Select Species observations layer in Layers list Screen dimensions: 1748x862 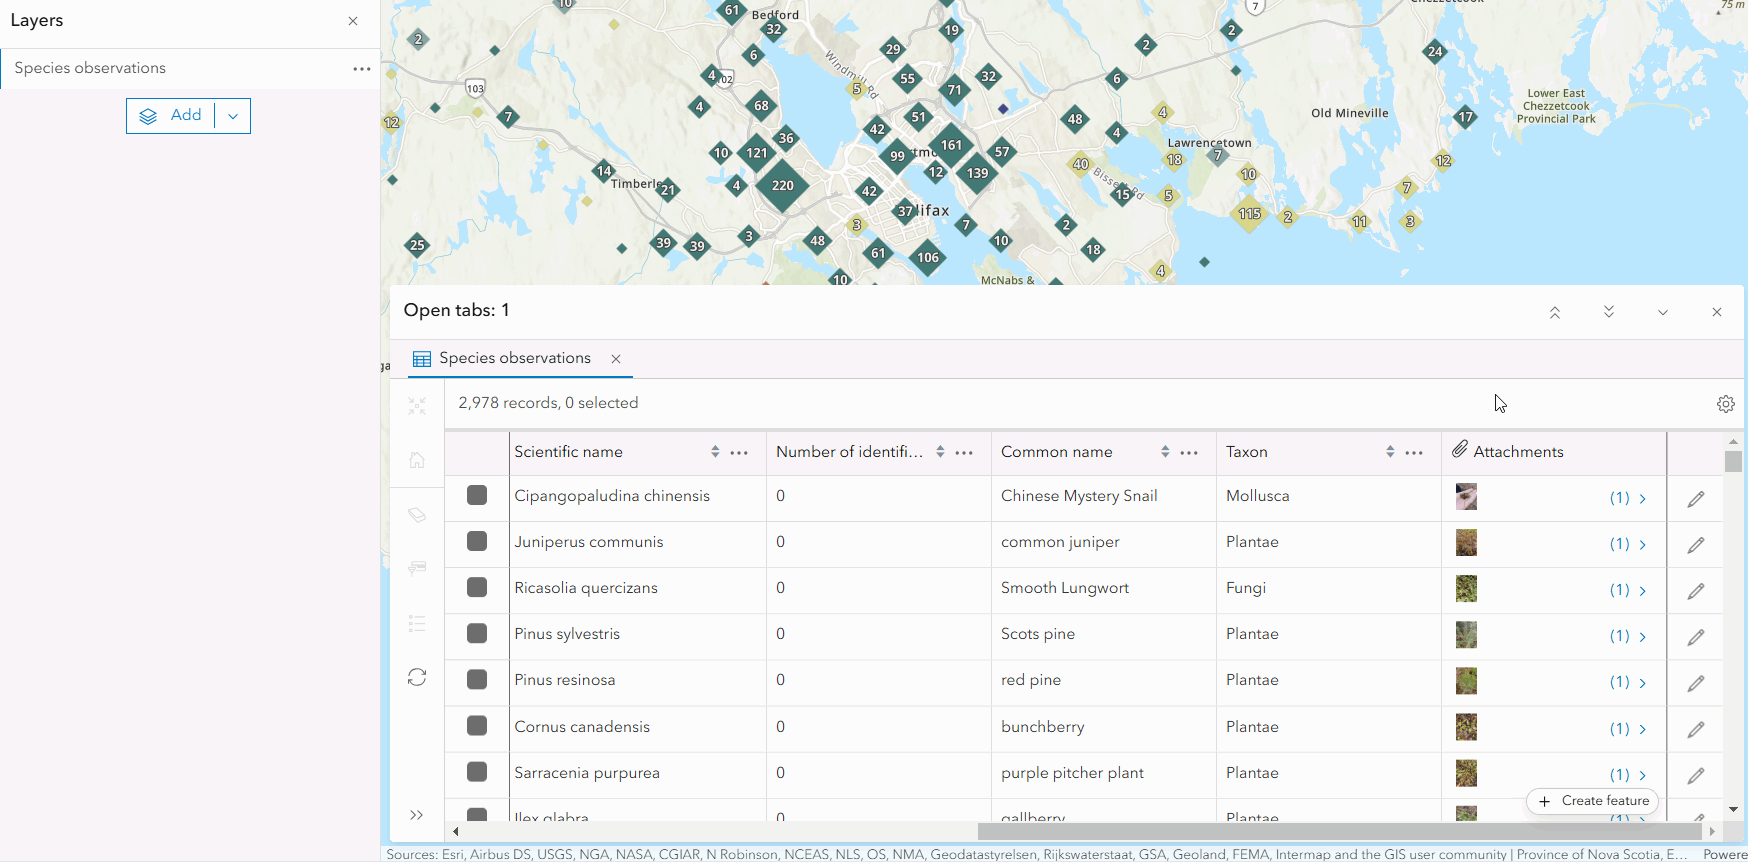(x=90, y=69)
